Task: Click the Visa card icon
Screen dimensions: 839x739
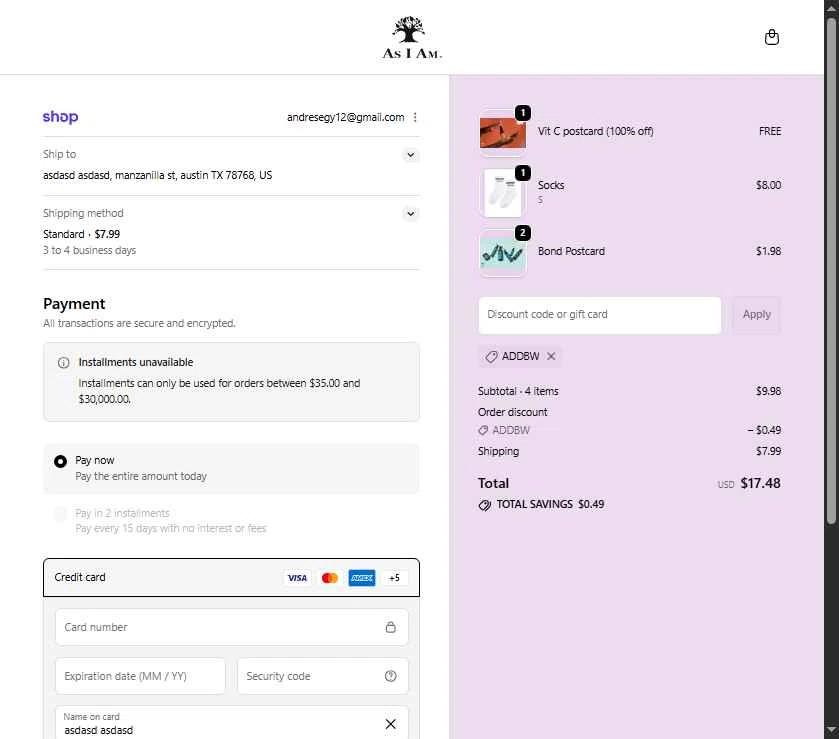Action: 297,578
